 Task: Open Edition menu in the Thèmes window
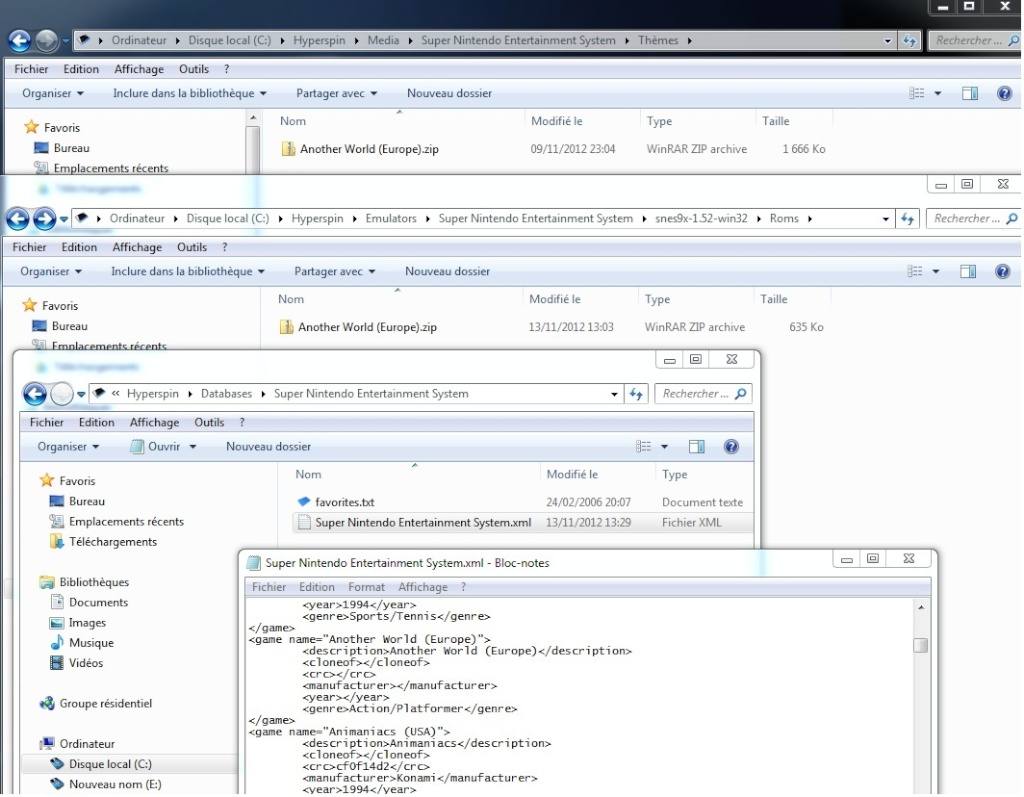click(81, 69)
